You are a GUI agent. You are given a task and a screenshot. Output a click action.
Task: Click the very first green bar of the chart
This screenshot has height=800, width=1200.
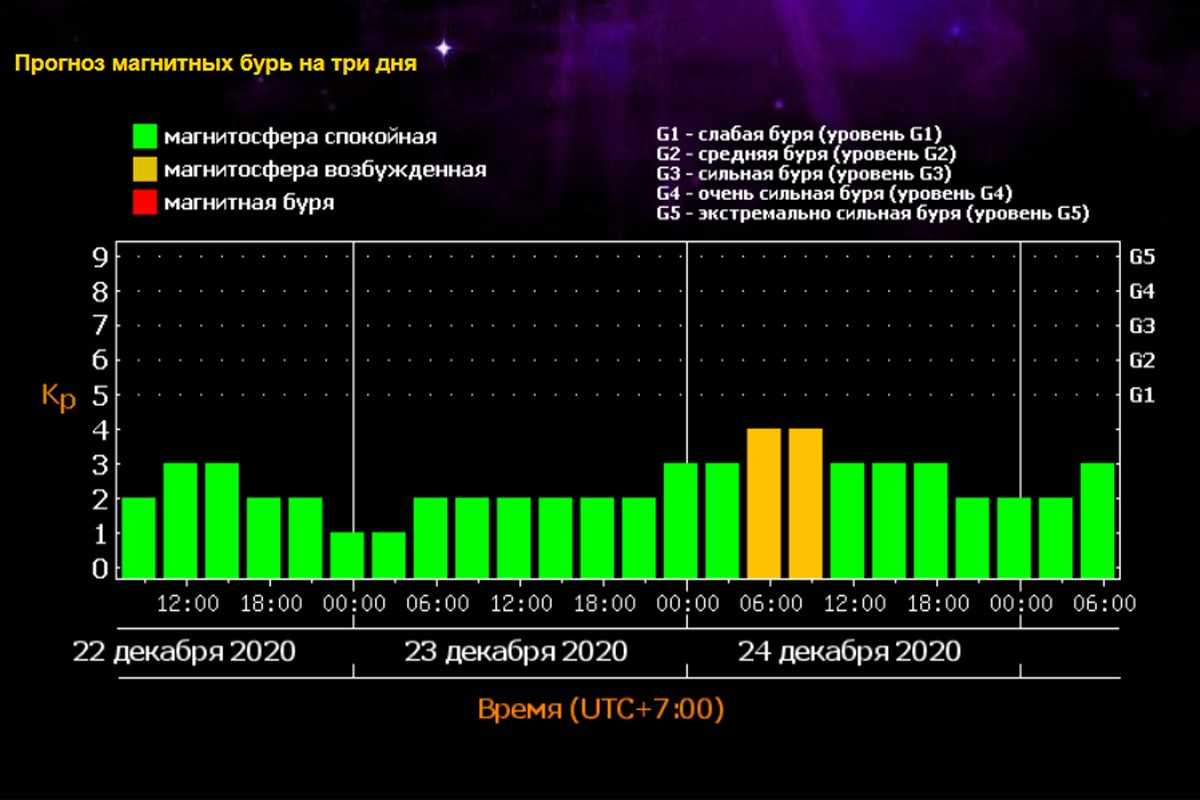(139, 538)
